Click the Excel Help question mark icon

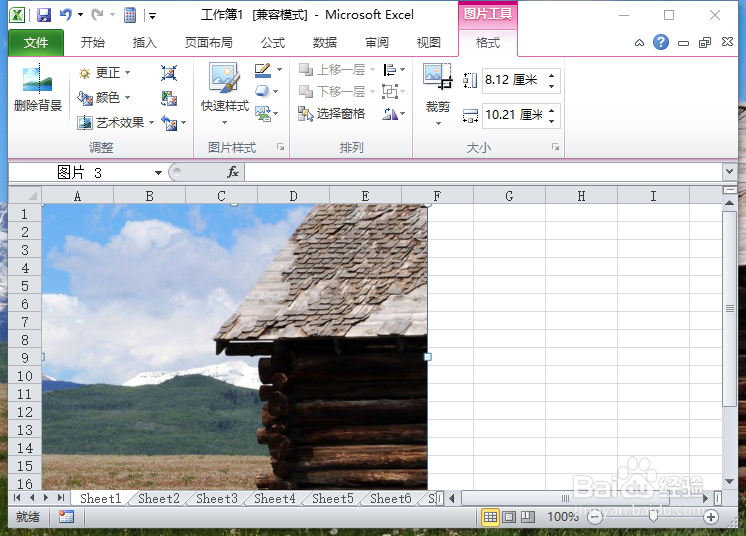pos(661,42)
